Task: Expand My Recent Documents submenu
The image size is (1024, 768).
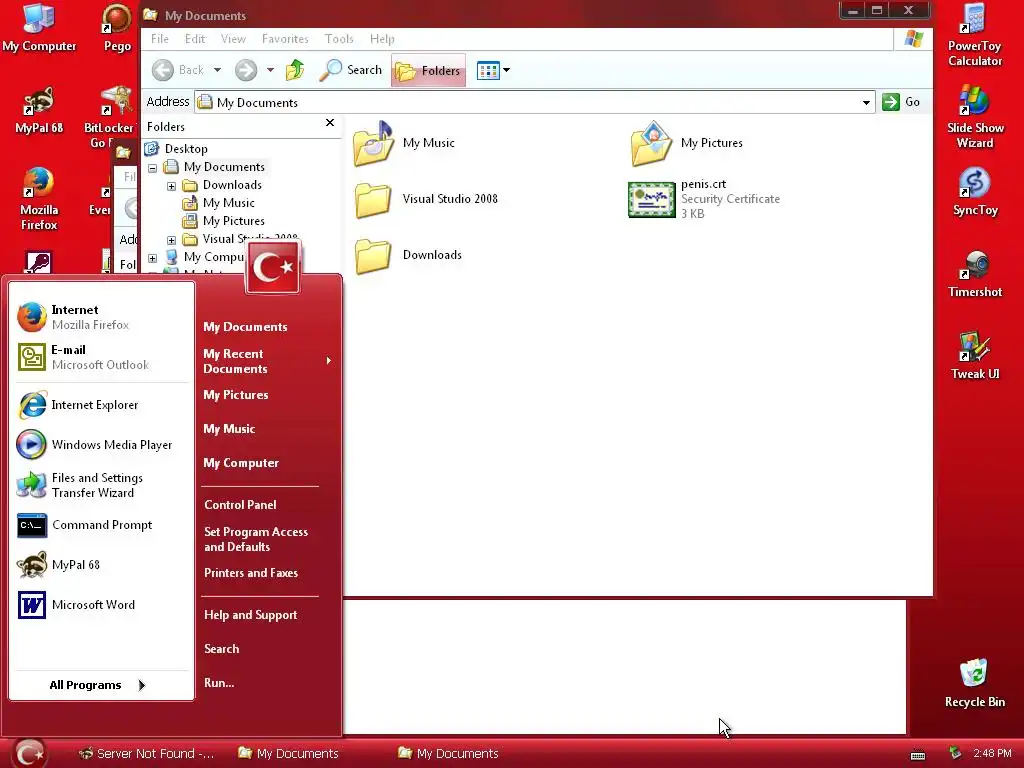Action: (268, 361)
